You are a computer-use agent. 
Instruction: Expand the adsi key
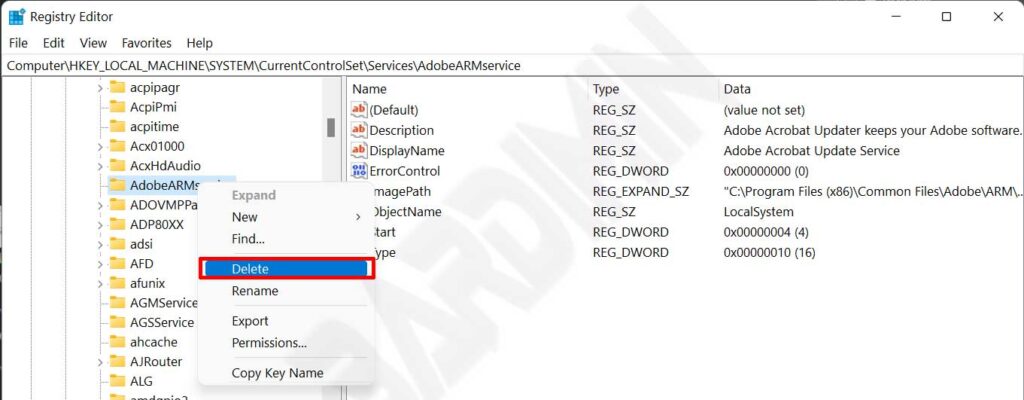100,244
